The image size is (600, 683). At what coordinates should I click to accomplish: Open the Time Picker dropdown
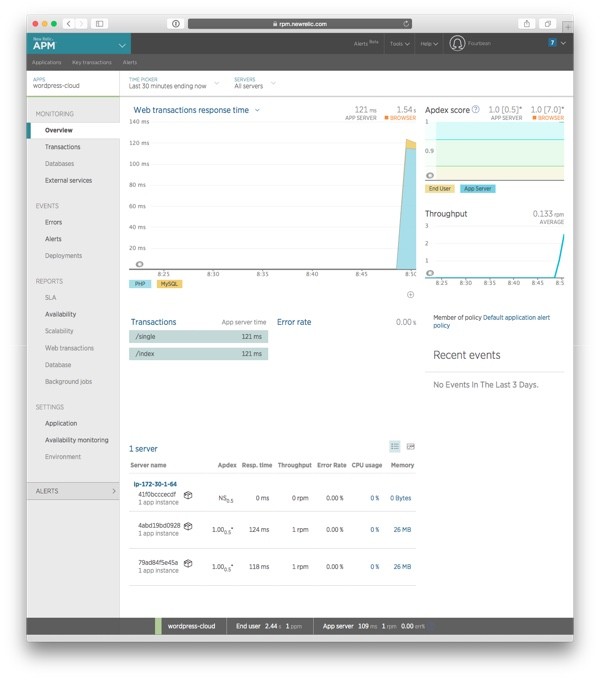point(173,83)
